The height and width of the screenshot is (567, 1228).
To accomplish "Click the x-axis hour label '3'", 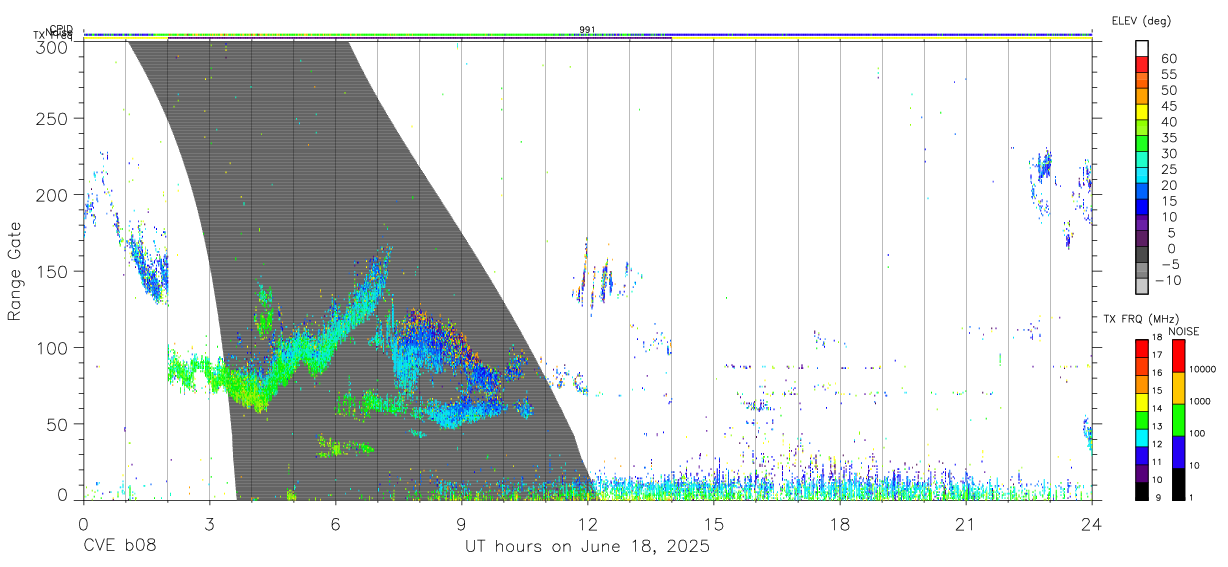I will (209, 523).
